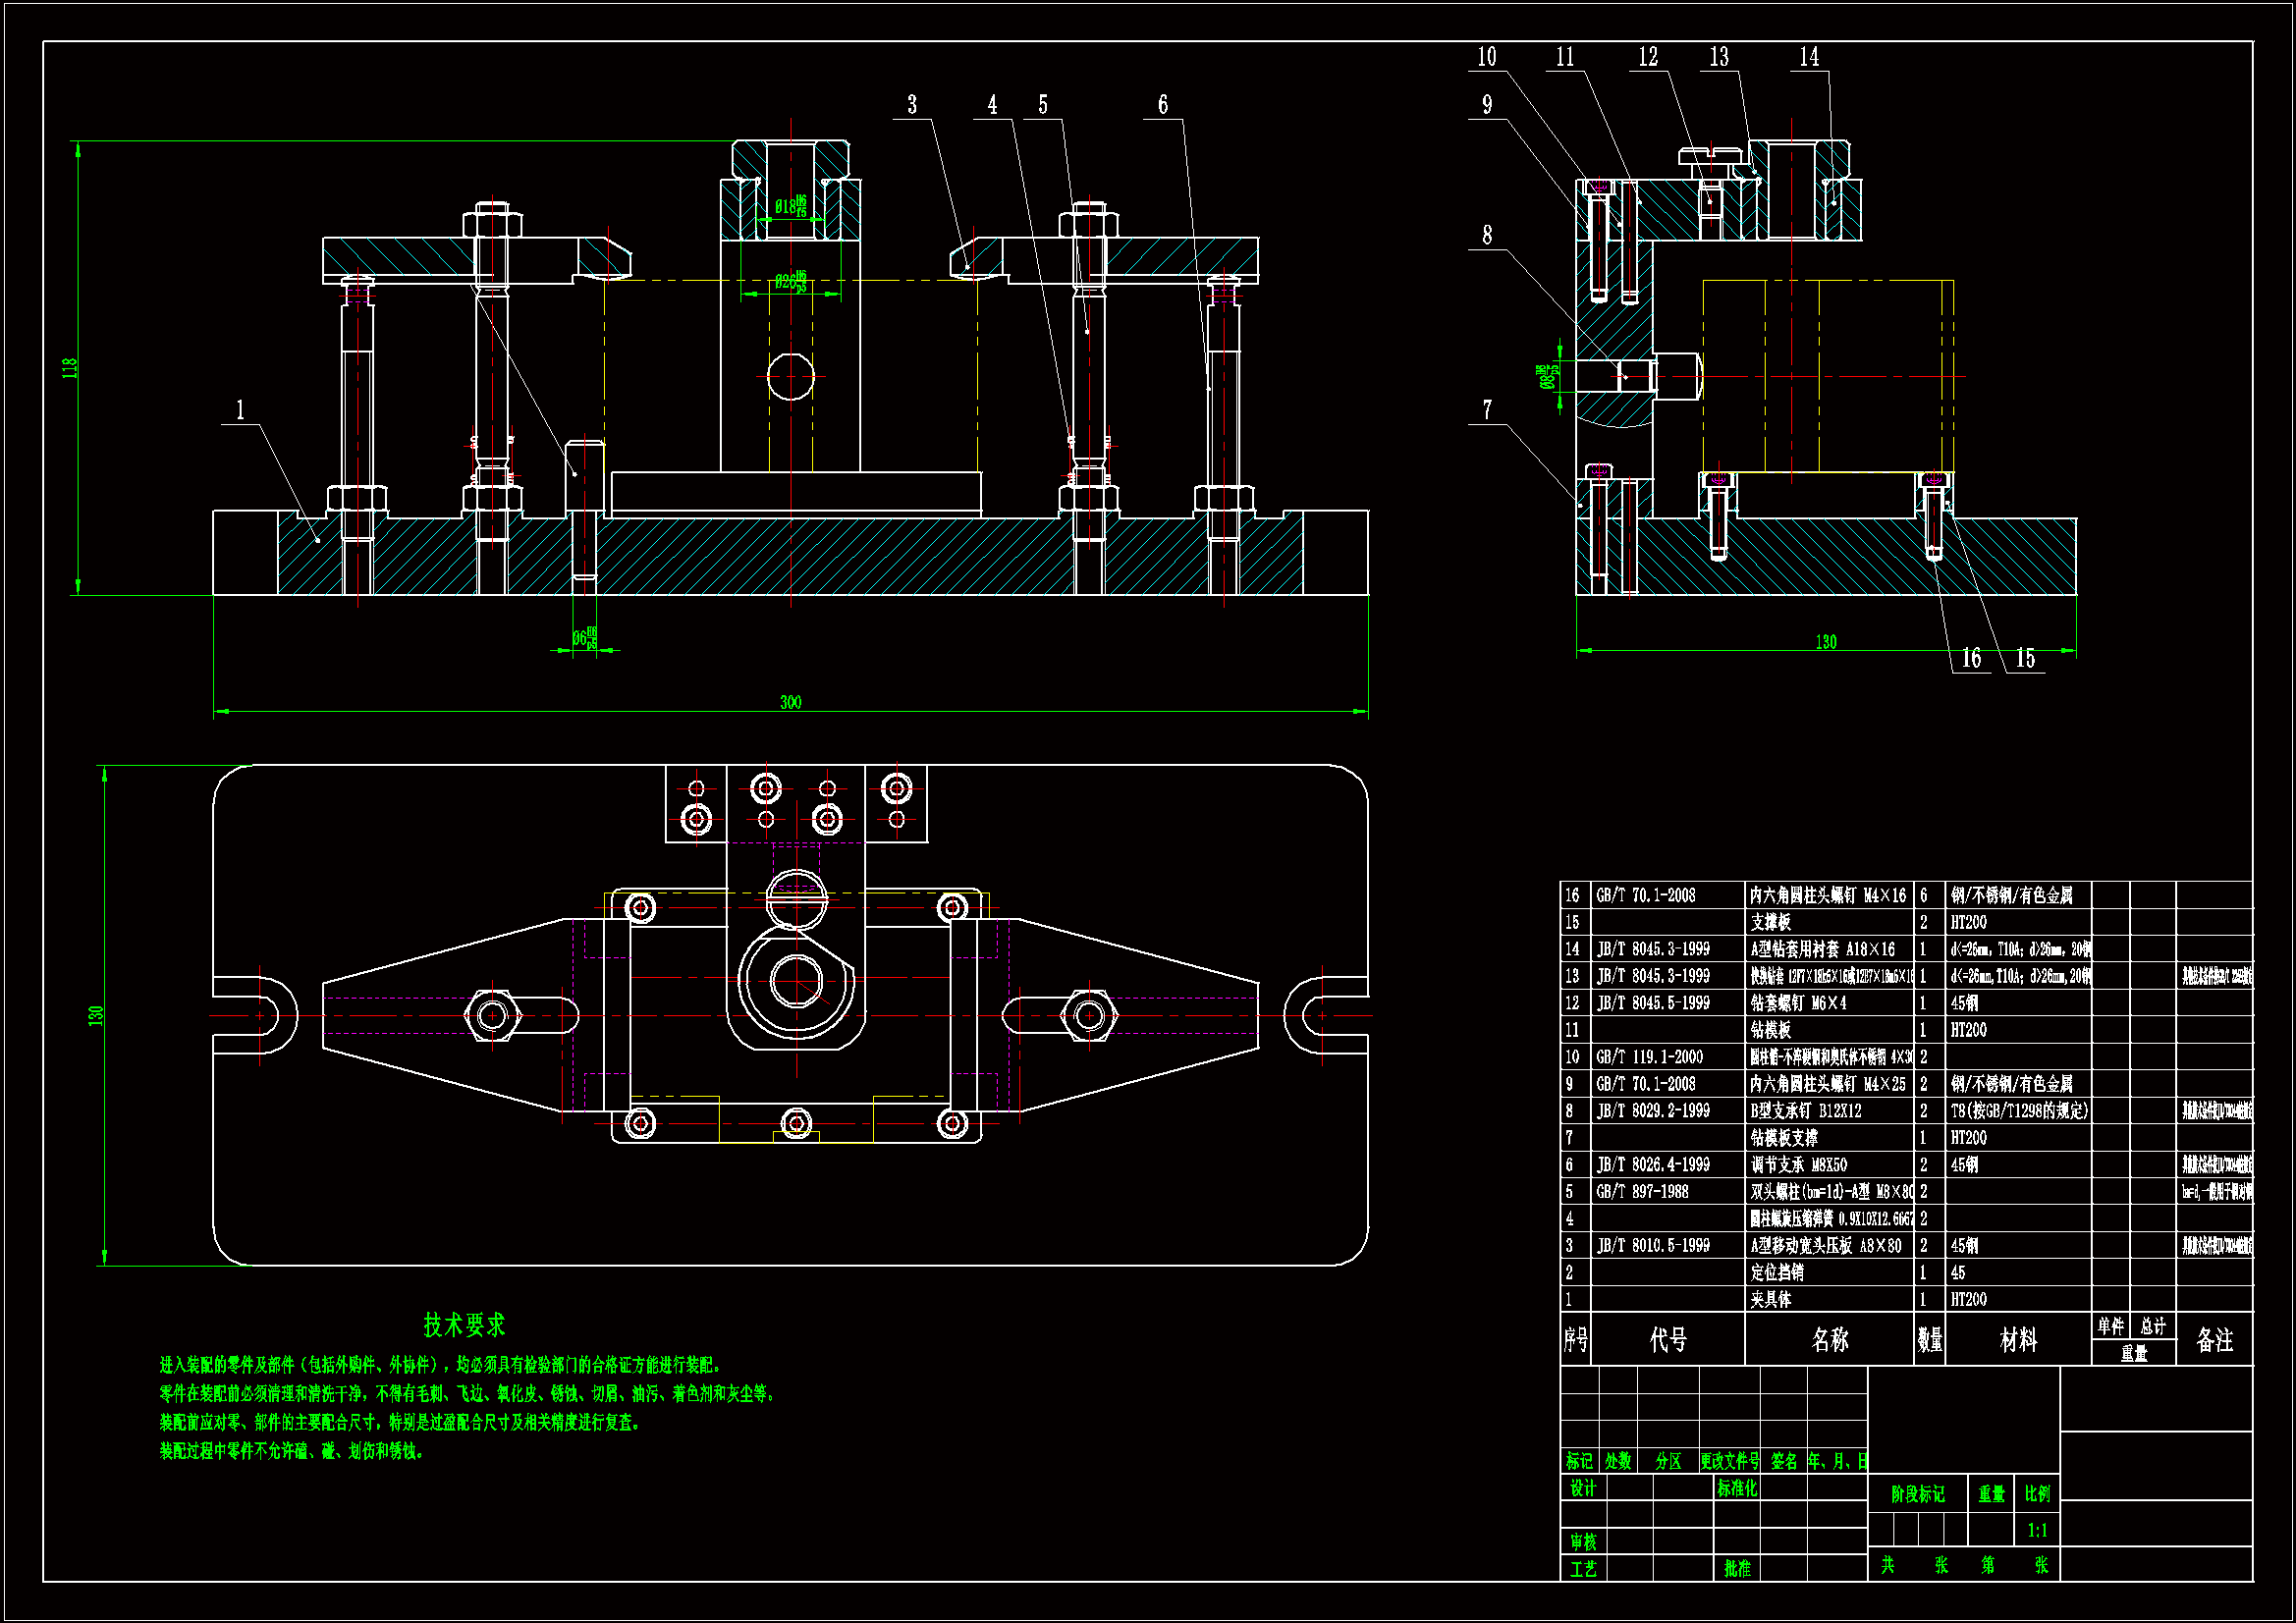Click the 材料 column header cell
Viewport: 2296px width, 1623px height.
point(2017,1339)
